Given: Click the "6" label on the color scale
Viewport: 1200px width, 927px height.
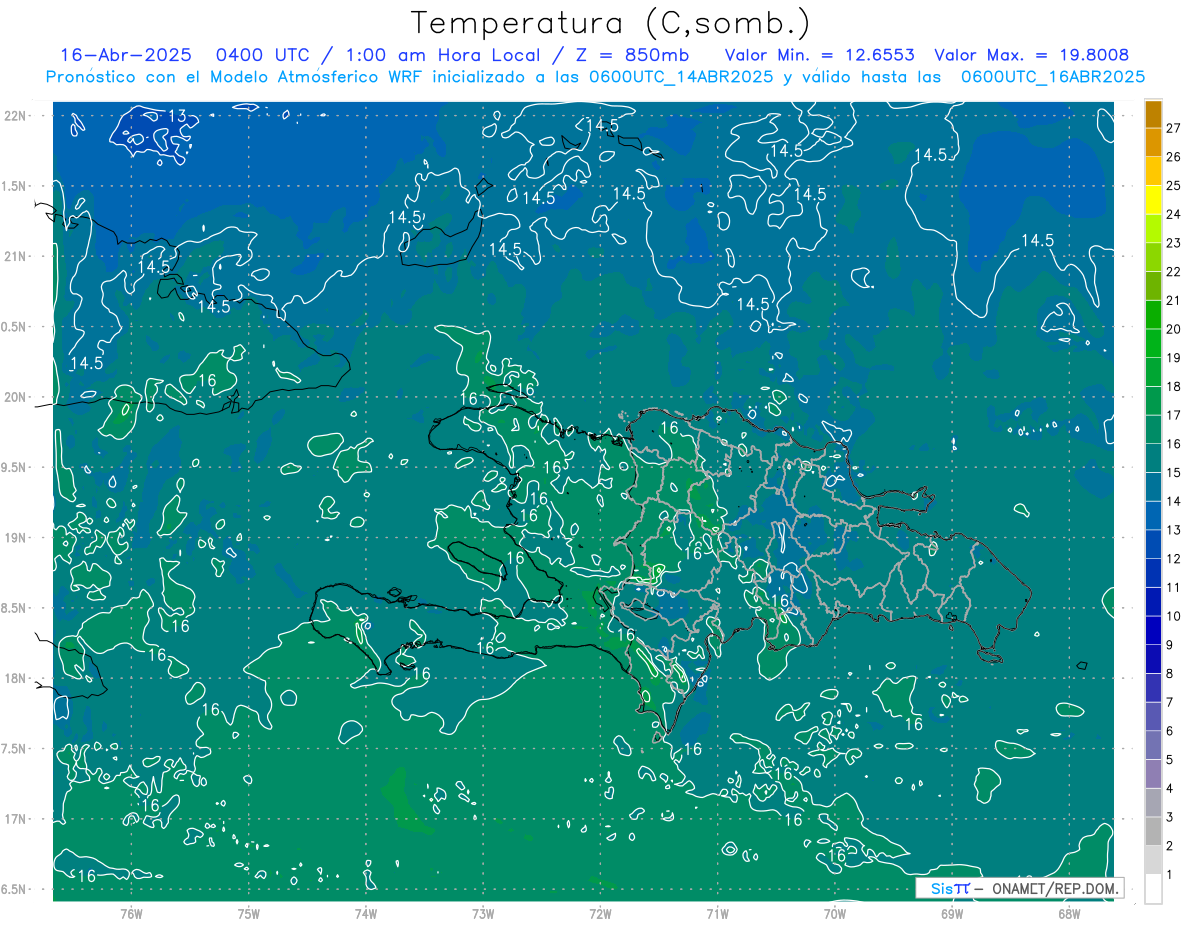Looking at the screenshot, I should pyautogui.click(x=1170, y=731).
